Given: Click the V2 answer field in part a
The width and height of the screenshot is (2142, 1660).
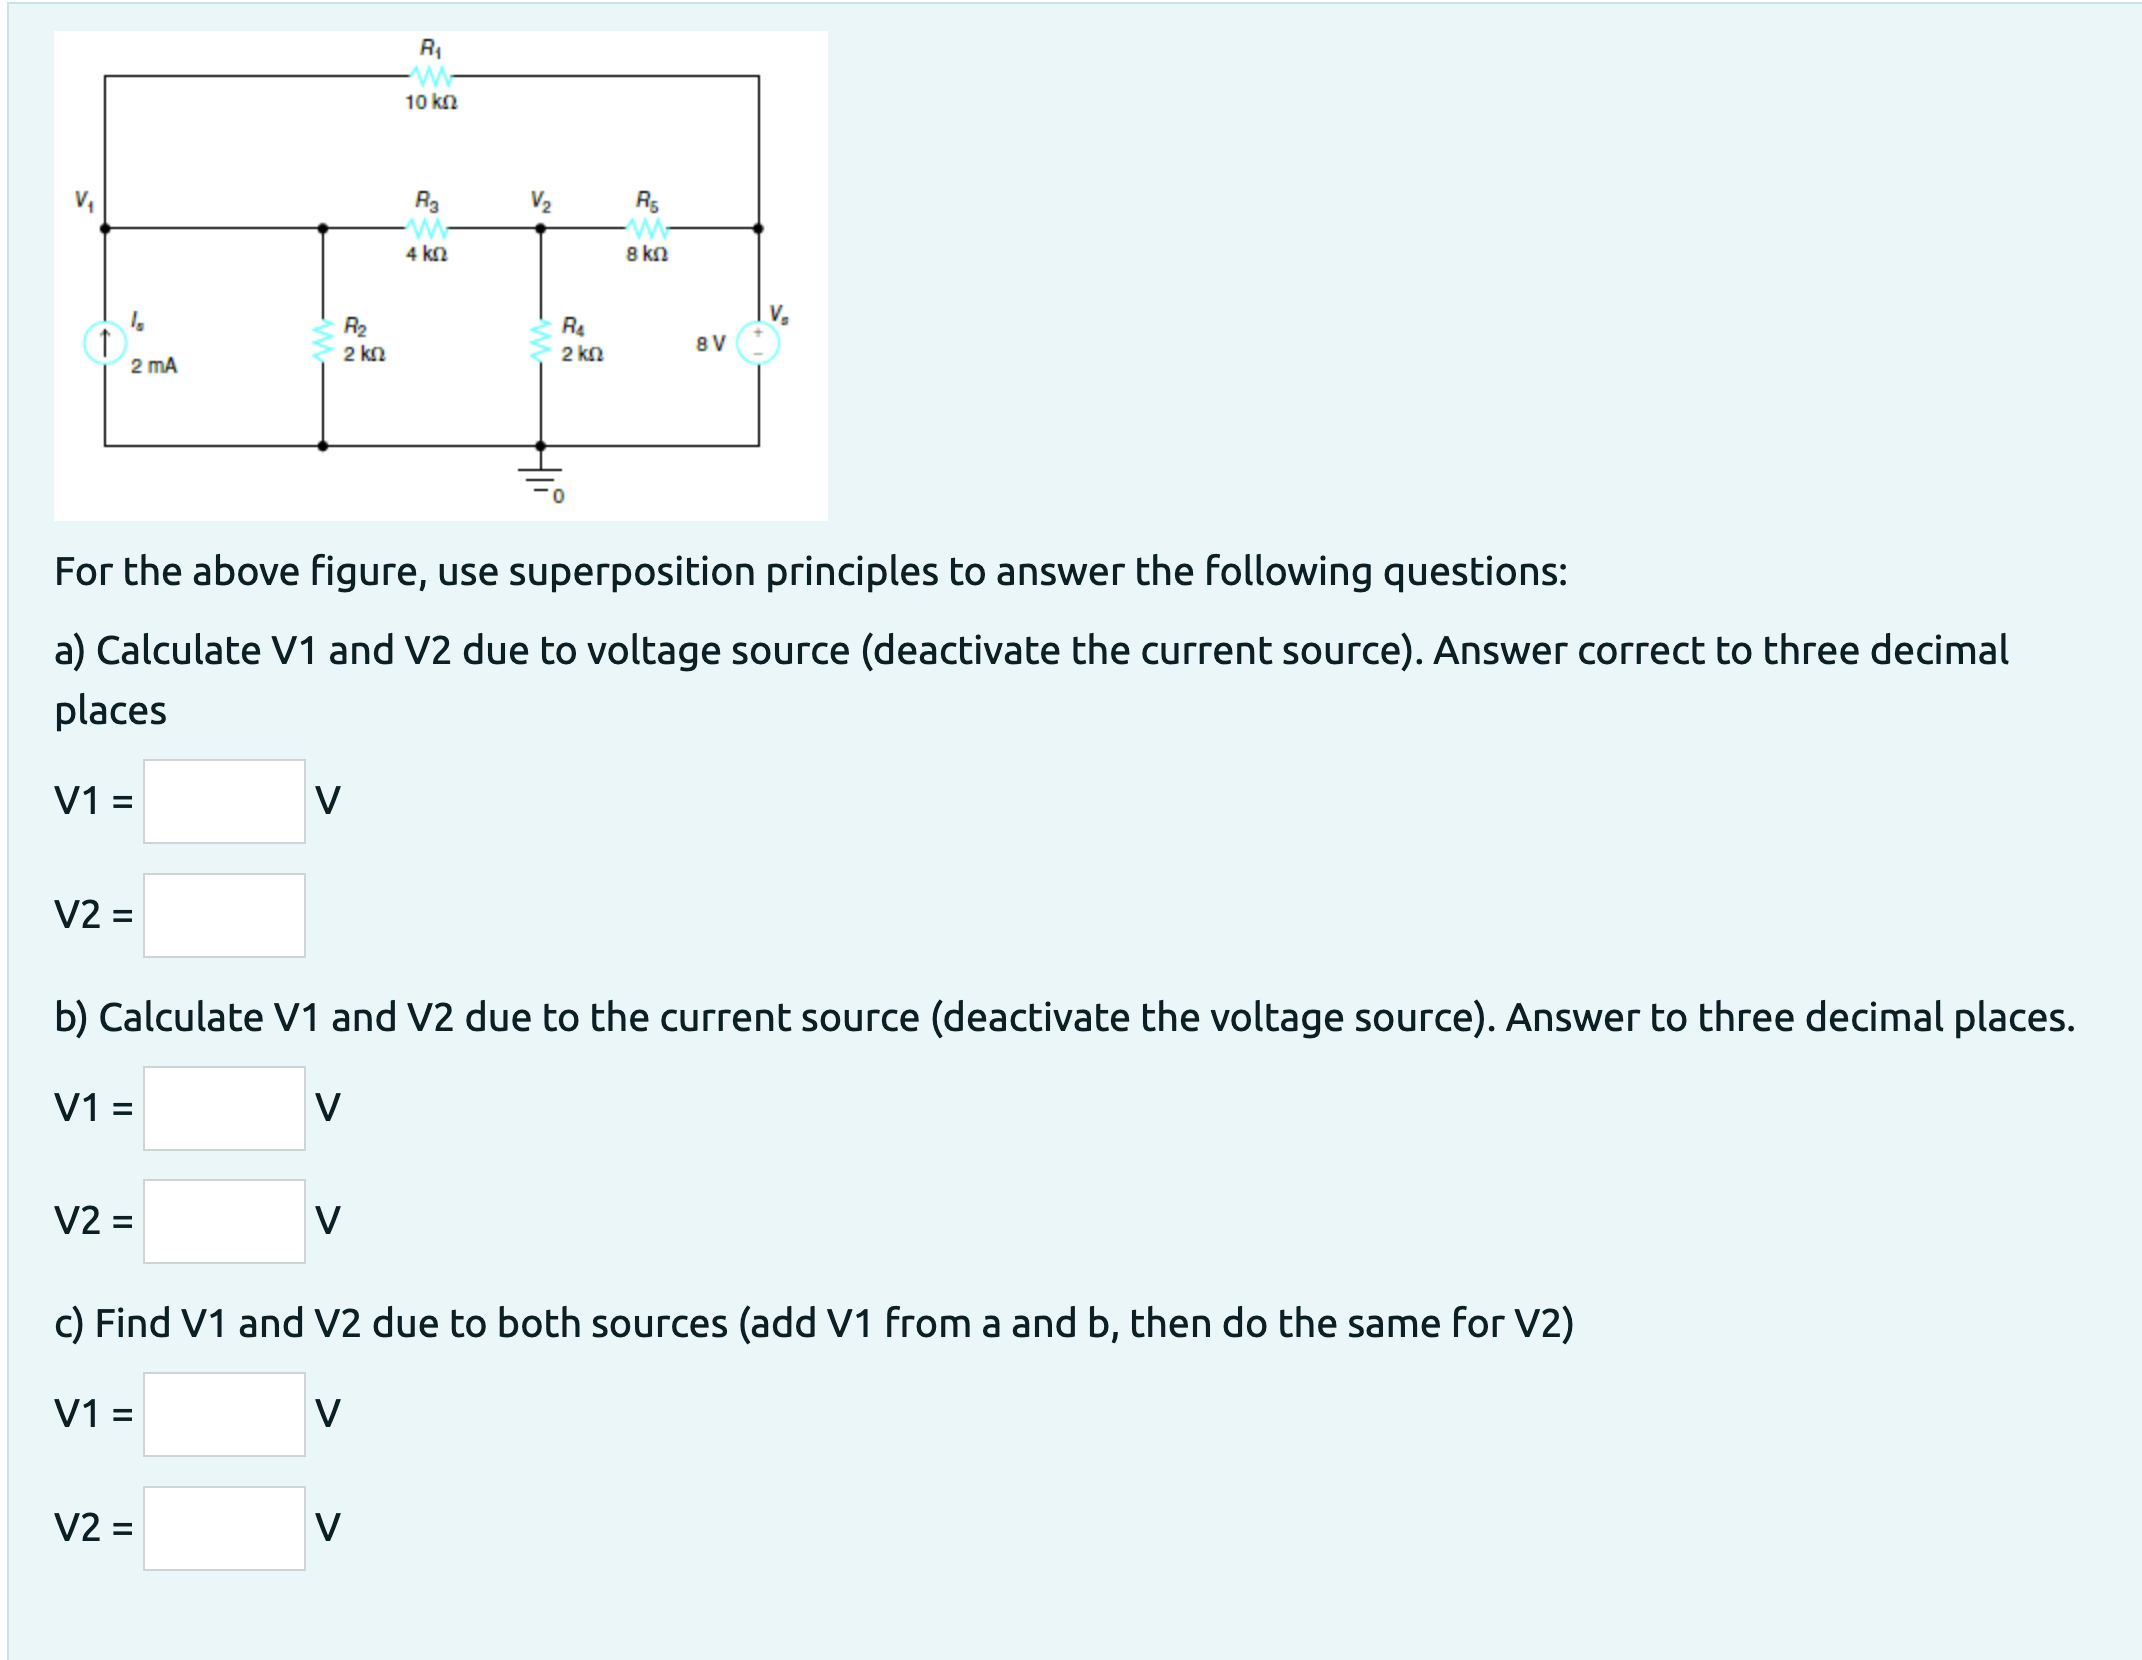Looking at the screenshot, I should (x=225, y=915).
